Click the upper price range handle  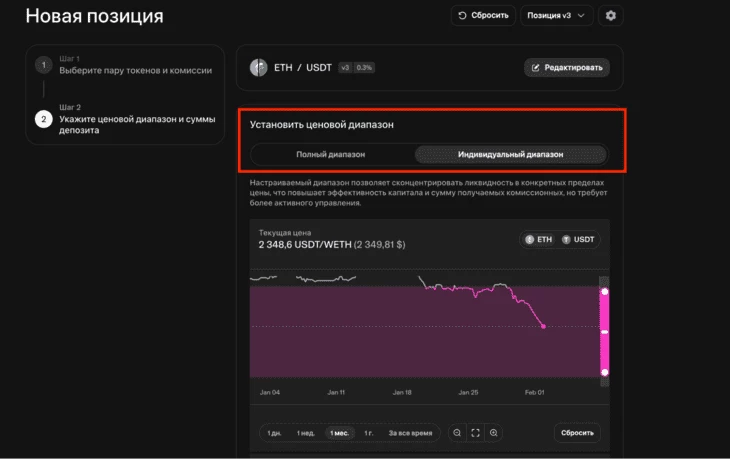tap(605, 292)
